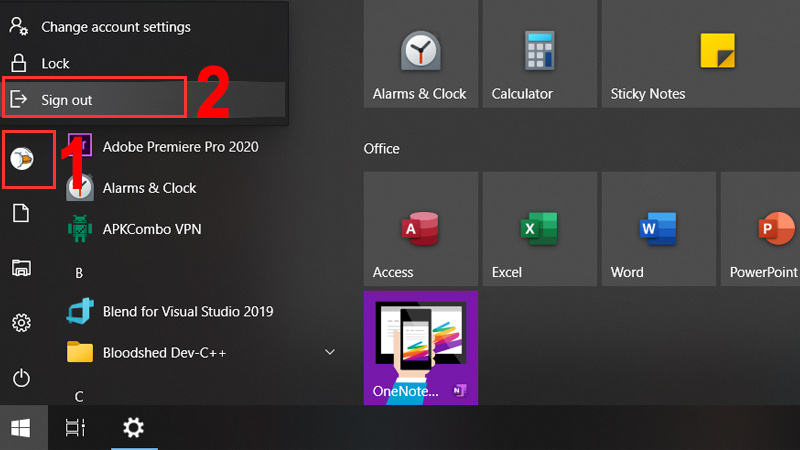Open APKCombo VPN android icon
This screenshot has width=800, height=450.
click(x=80, y=229)
